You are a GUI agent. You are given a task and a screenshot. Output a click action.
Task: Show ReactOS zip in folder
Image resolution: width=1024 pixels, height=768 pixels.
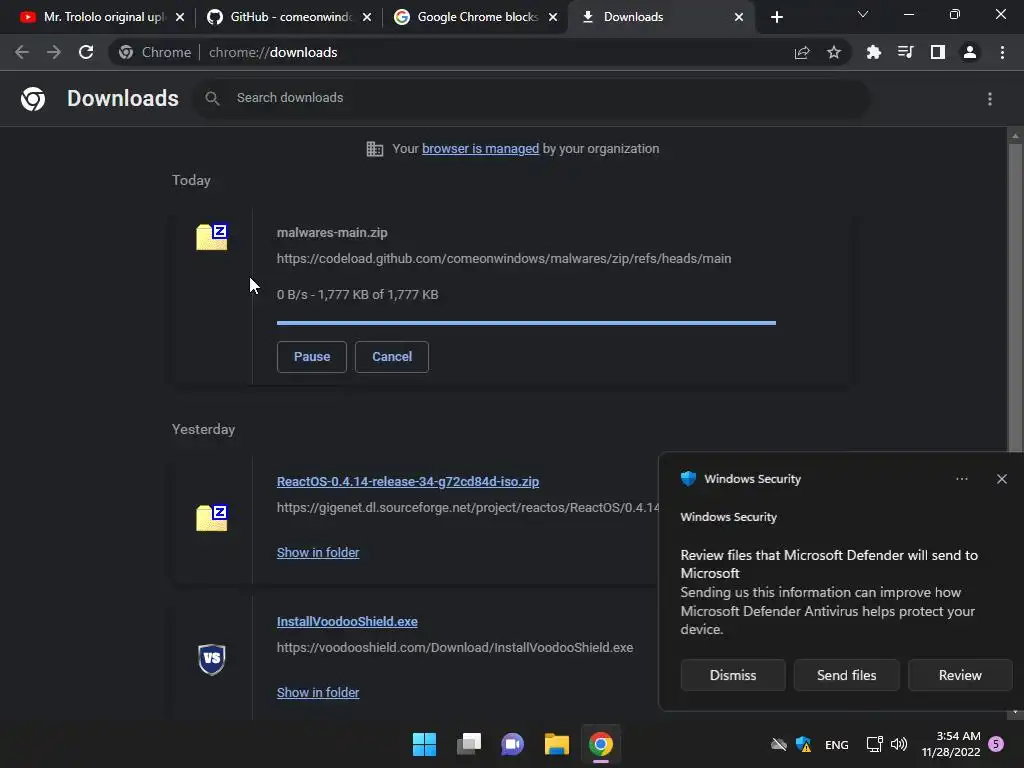(x=318, y=552)
